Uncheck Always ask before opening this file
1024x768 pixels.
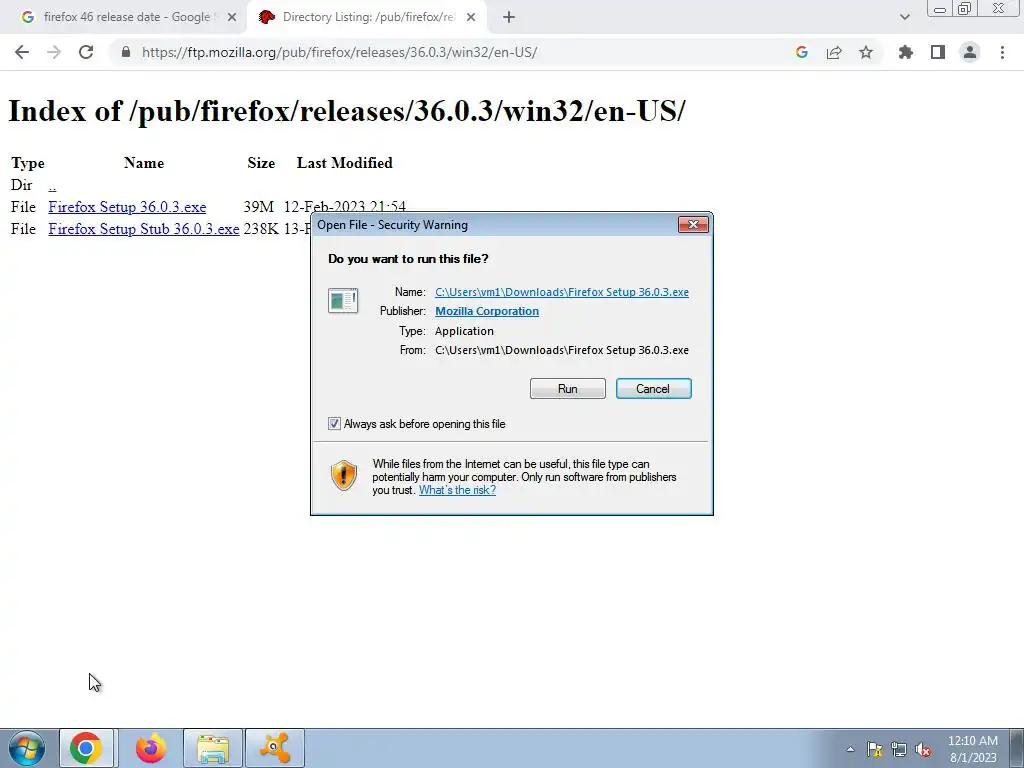pos(334,424)
